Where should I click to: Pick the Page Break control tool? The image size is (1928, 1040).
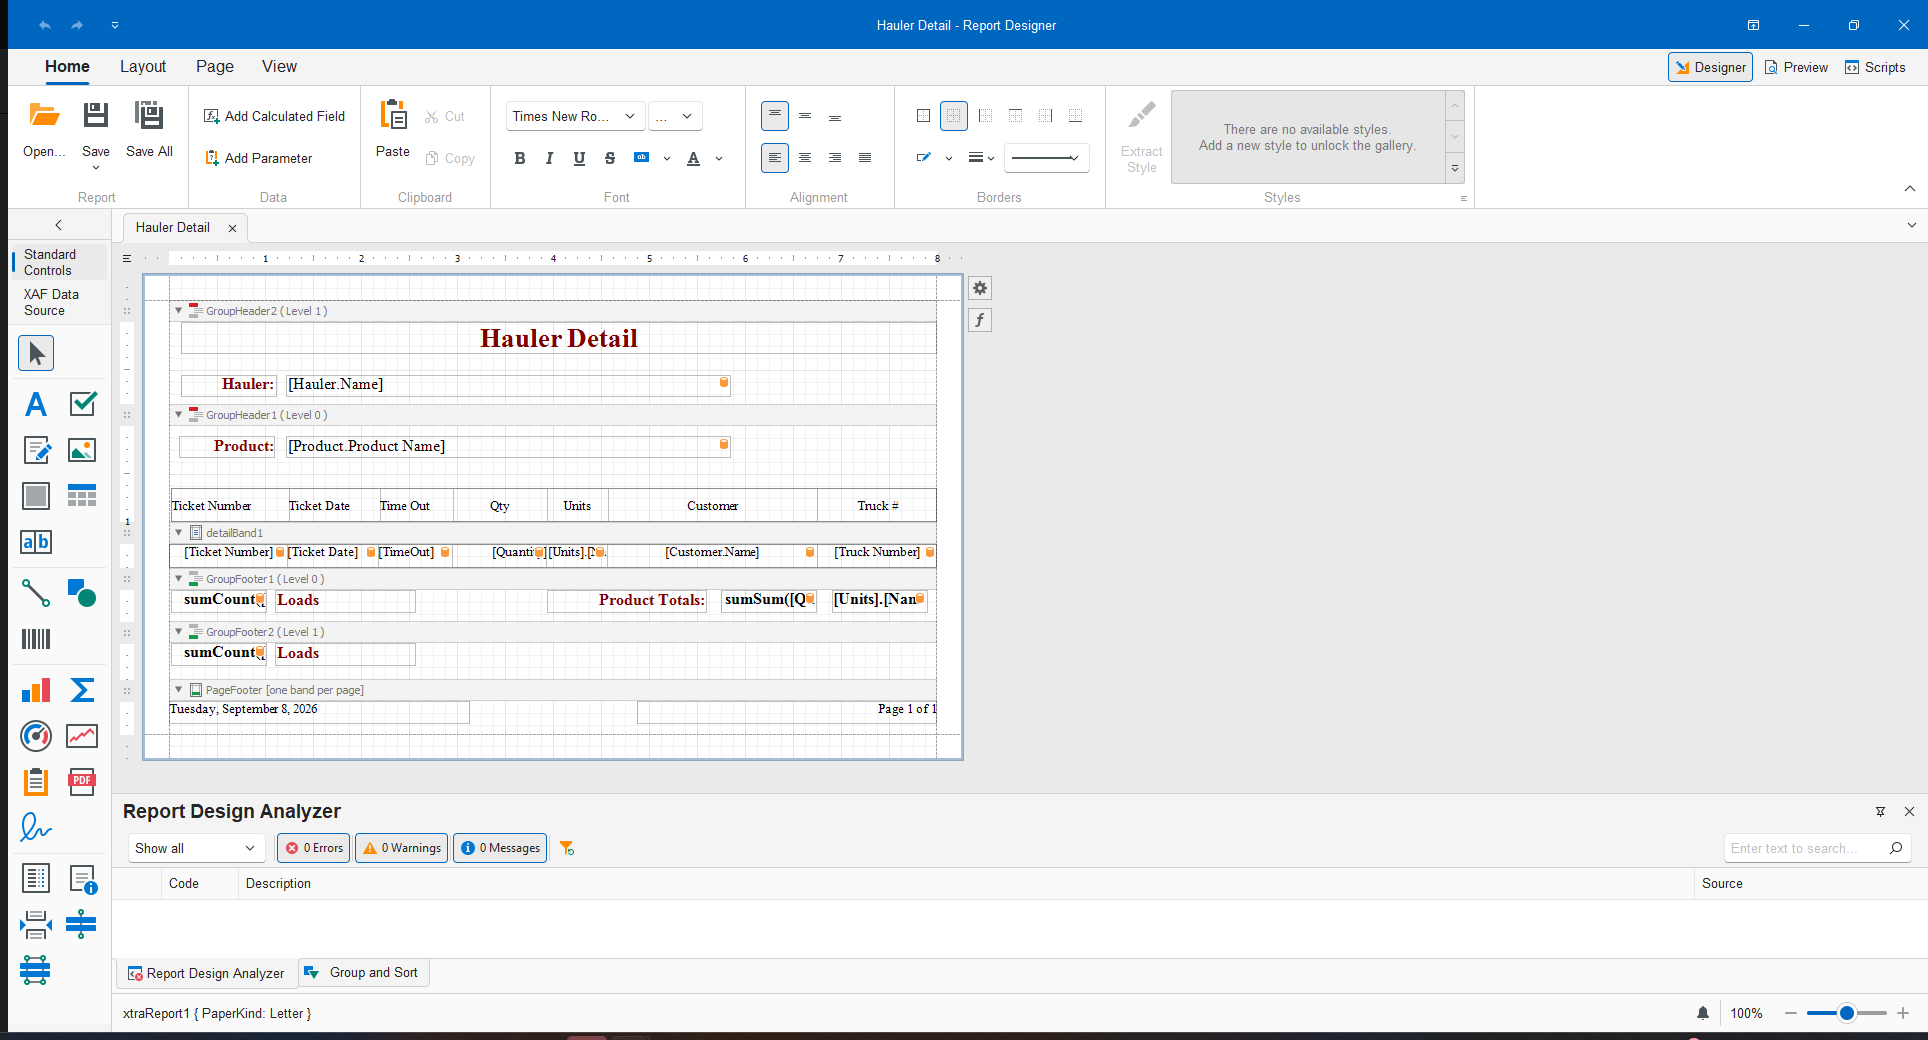pyautogui.click(x=36, y=925)
